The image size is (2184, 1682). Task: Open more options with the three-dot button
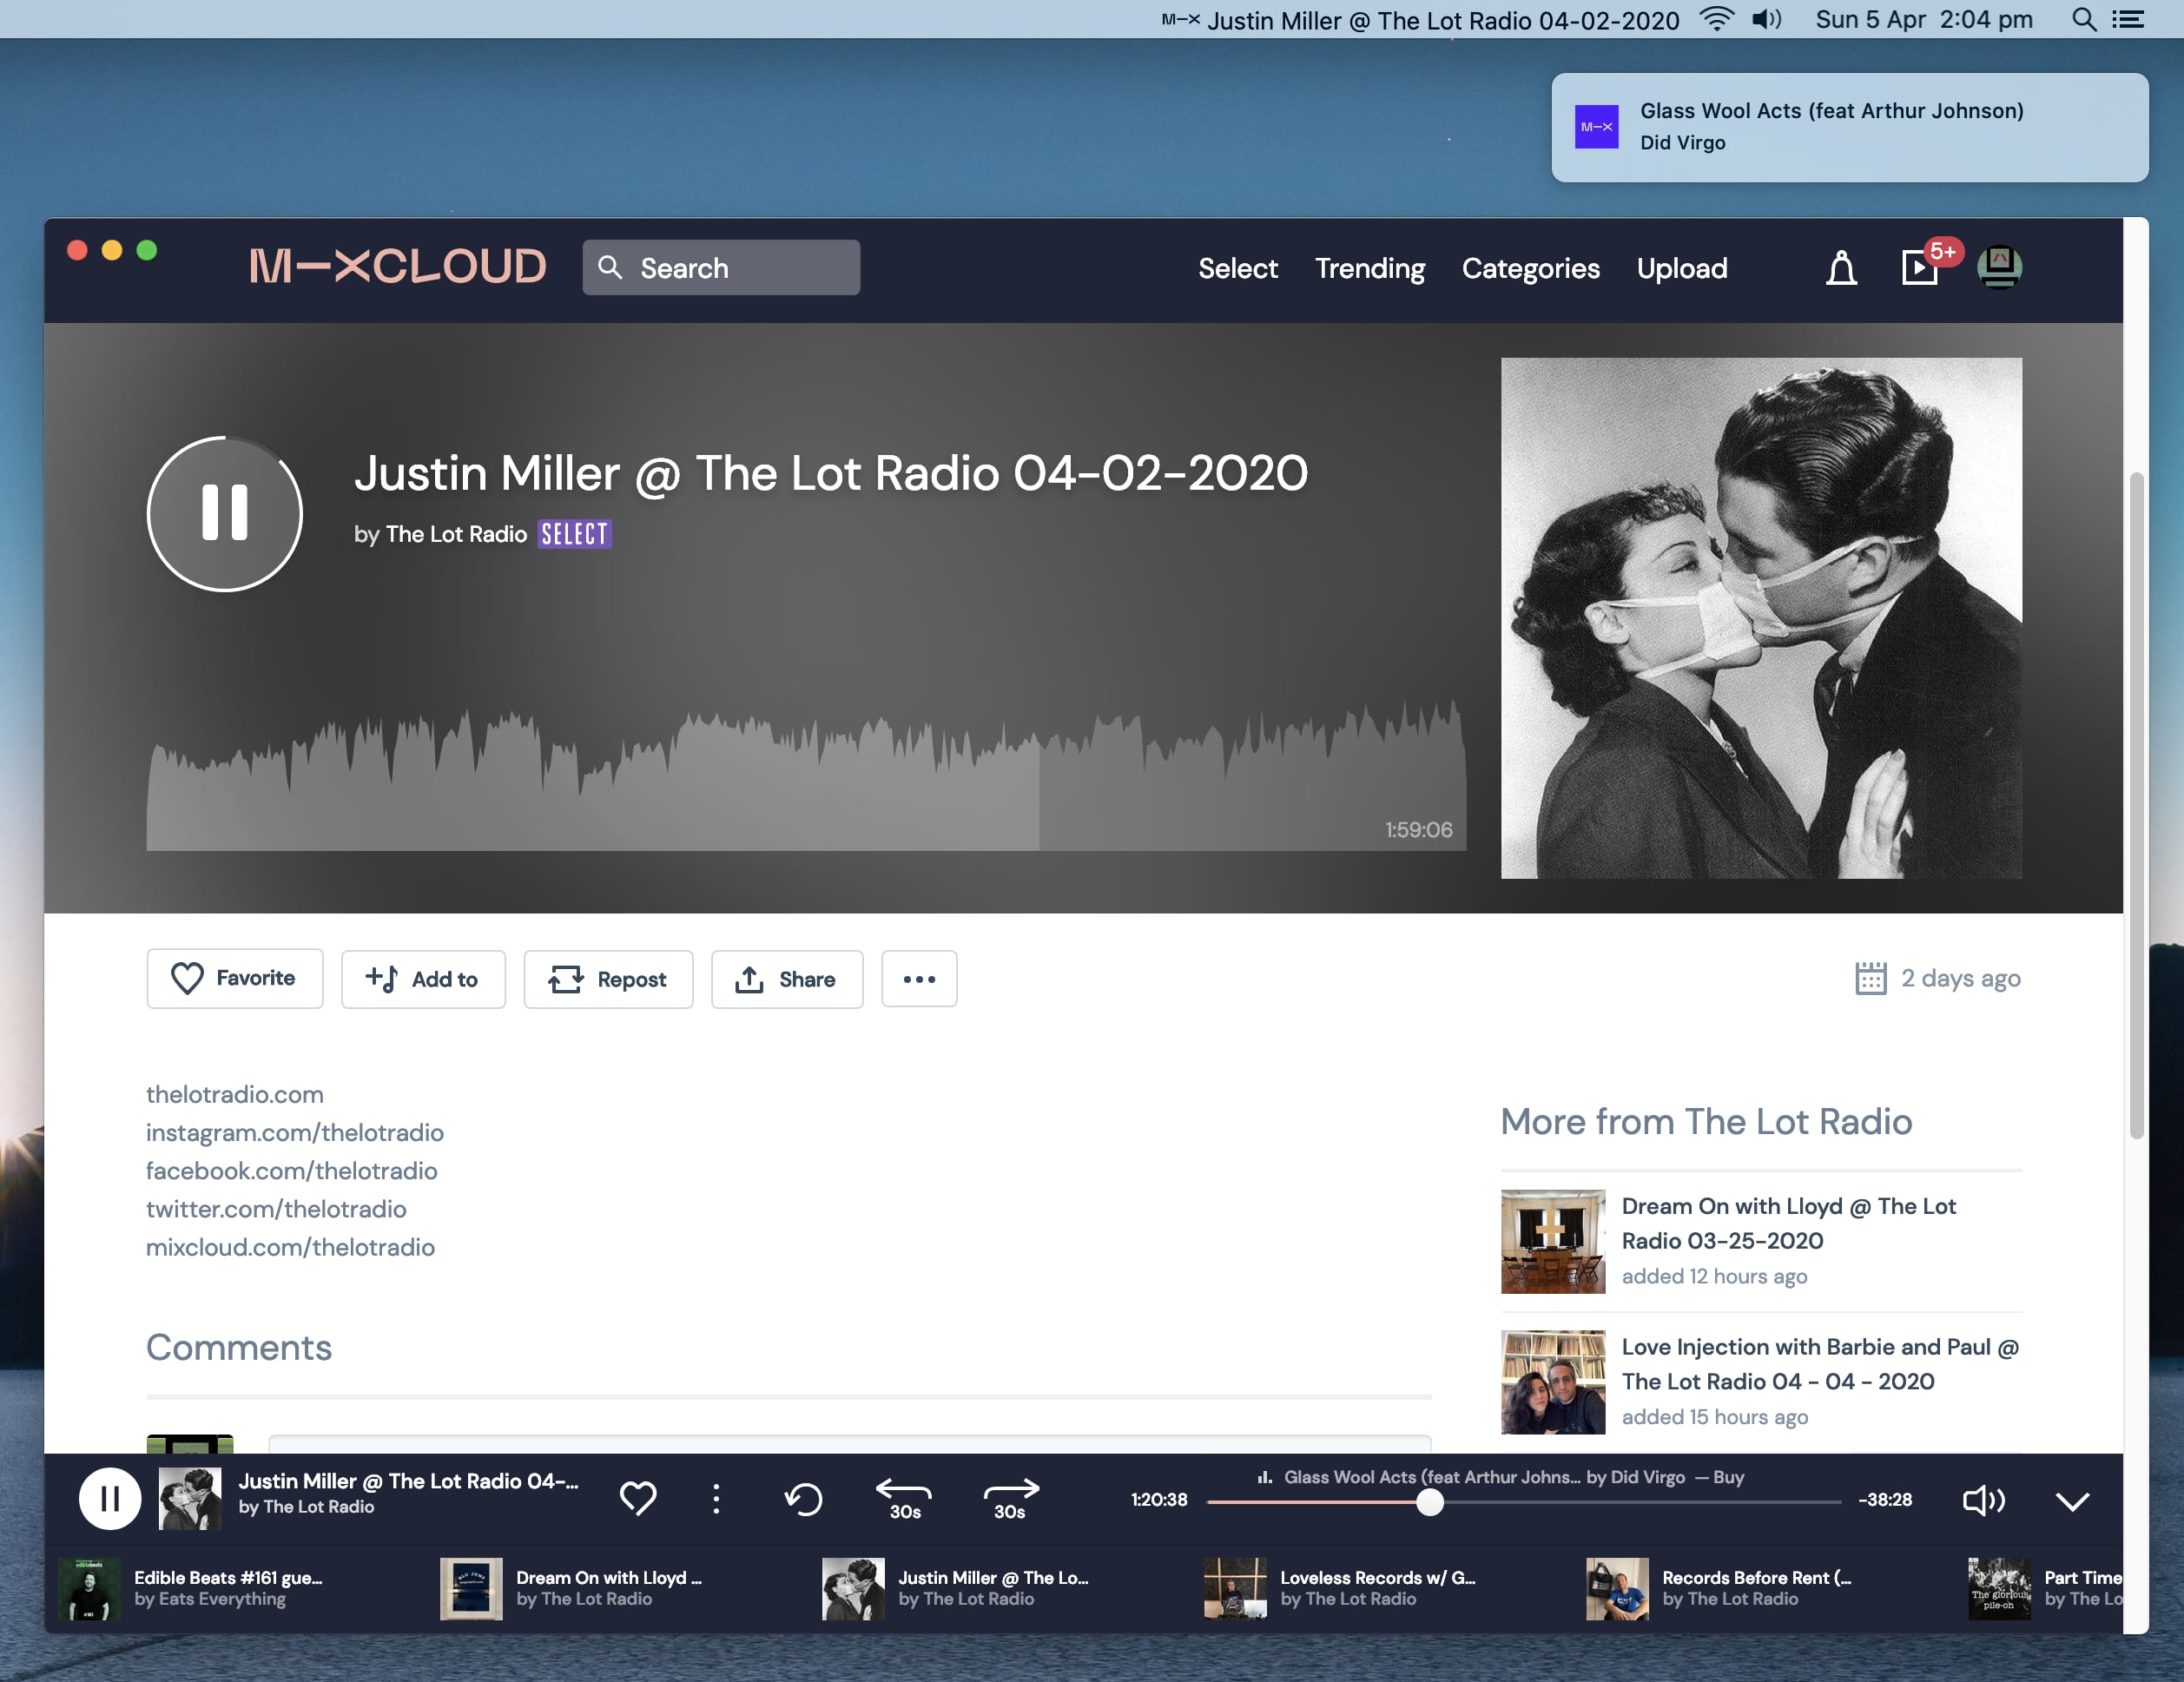pyautogui.click(x=918, y=979)
